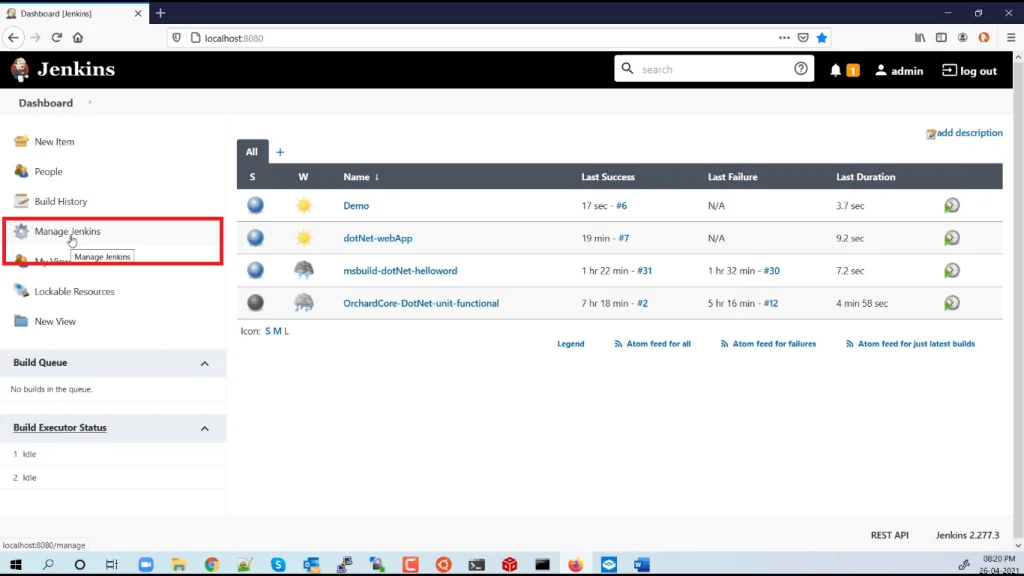Image resolution: width=1024 pixels, height=576 pixels.
Task: Open the Demo job
Action: coord(356,206)
